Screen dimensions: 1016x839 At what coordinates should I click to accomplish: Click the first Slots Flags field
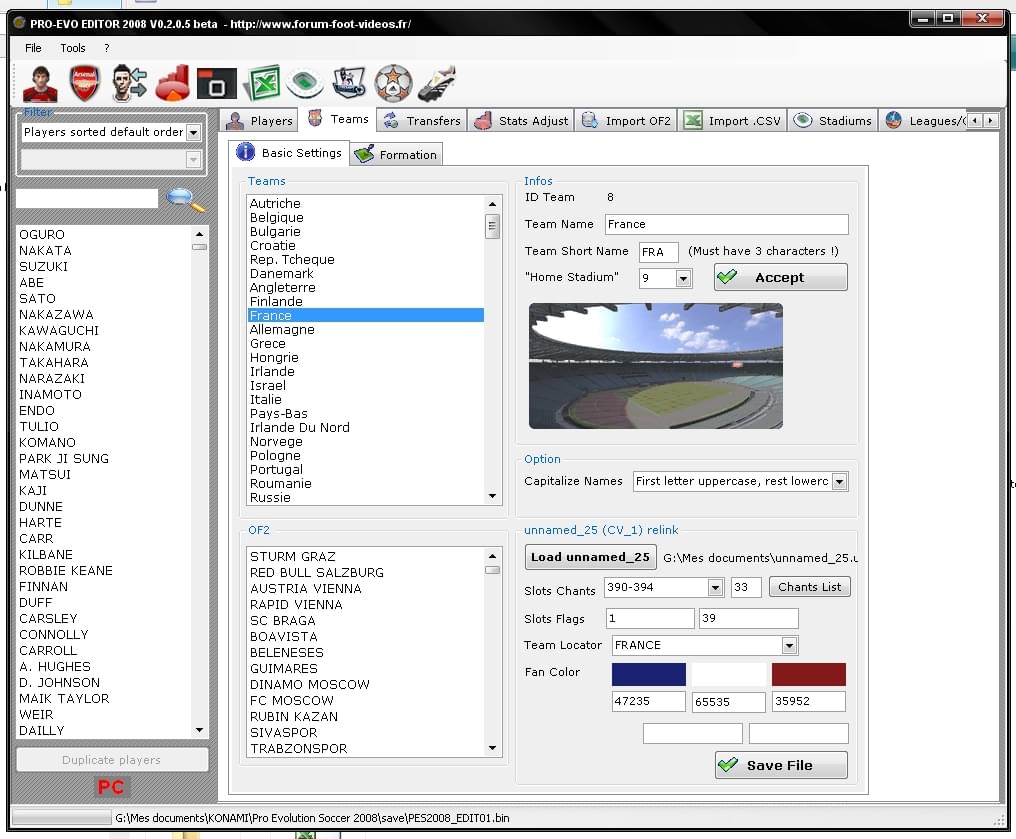coord(650,618)
